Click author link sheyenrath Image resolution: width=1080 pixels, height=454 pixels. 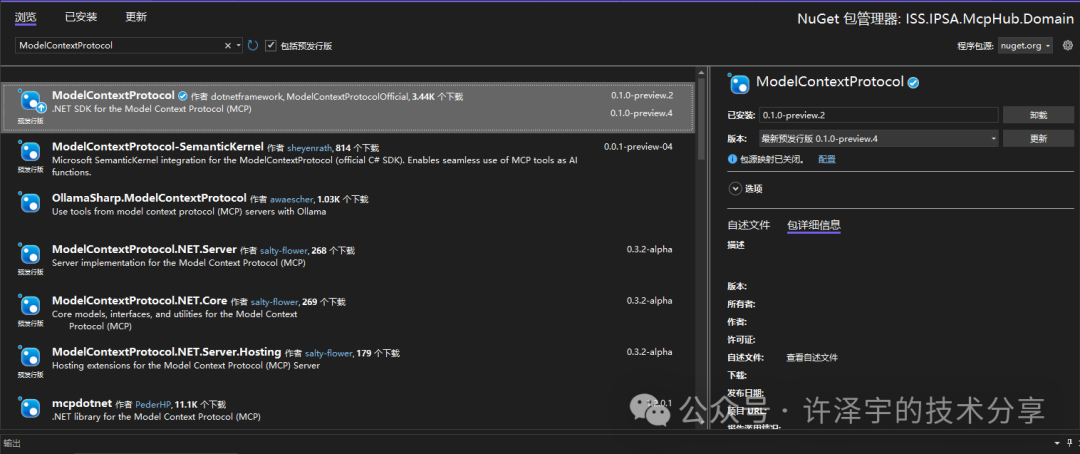pyautogui.click(x=310, y=147)
